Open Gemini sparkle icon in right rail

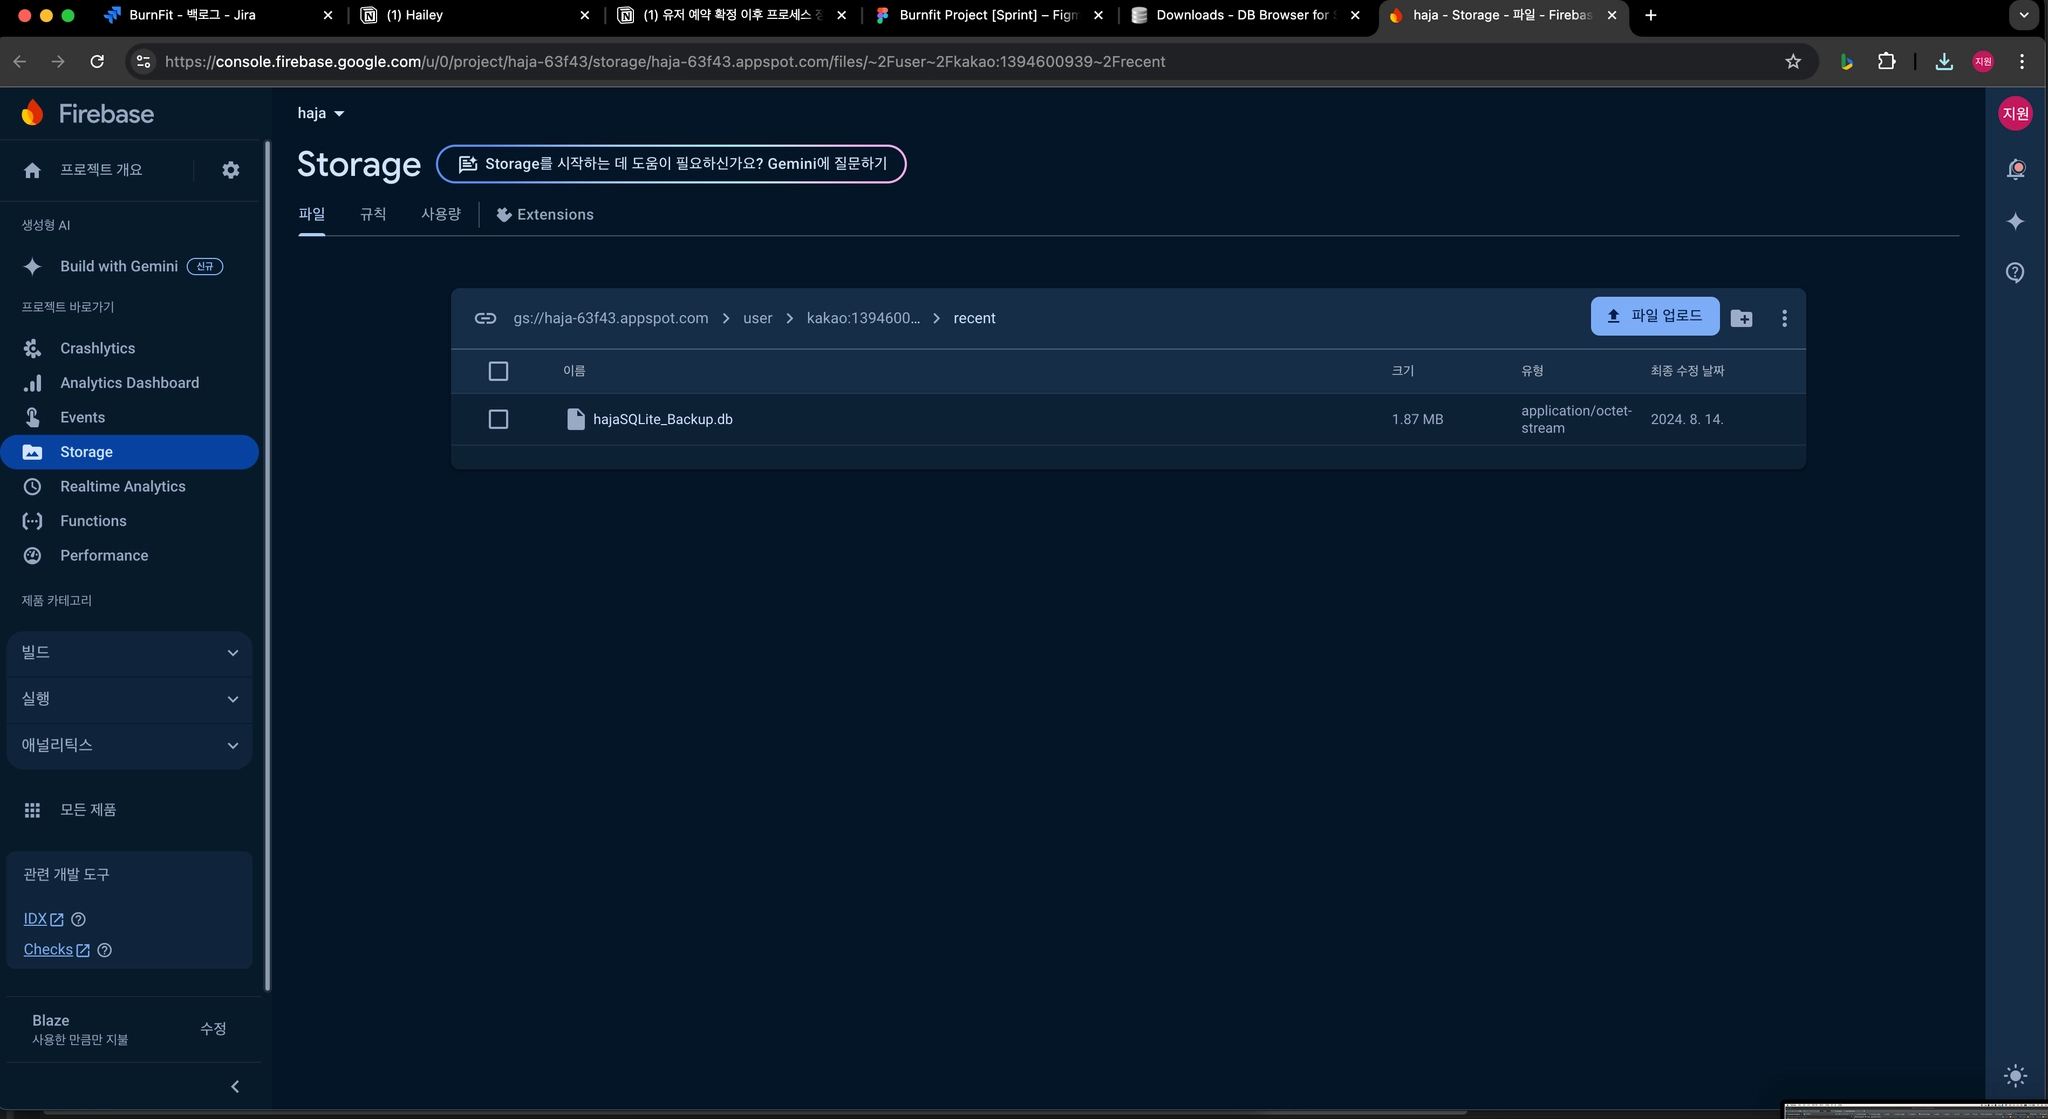tap(2015, 221)
